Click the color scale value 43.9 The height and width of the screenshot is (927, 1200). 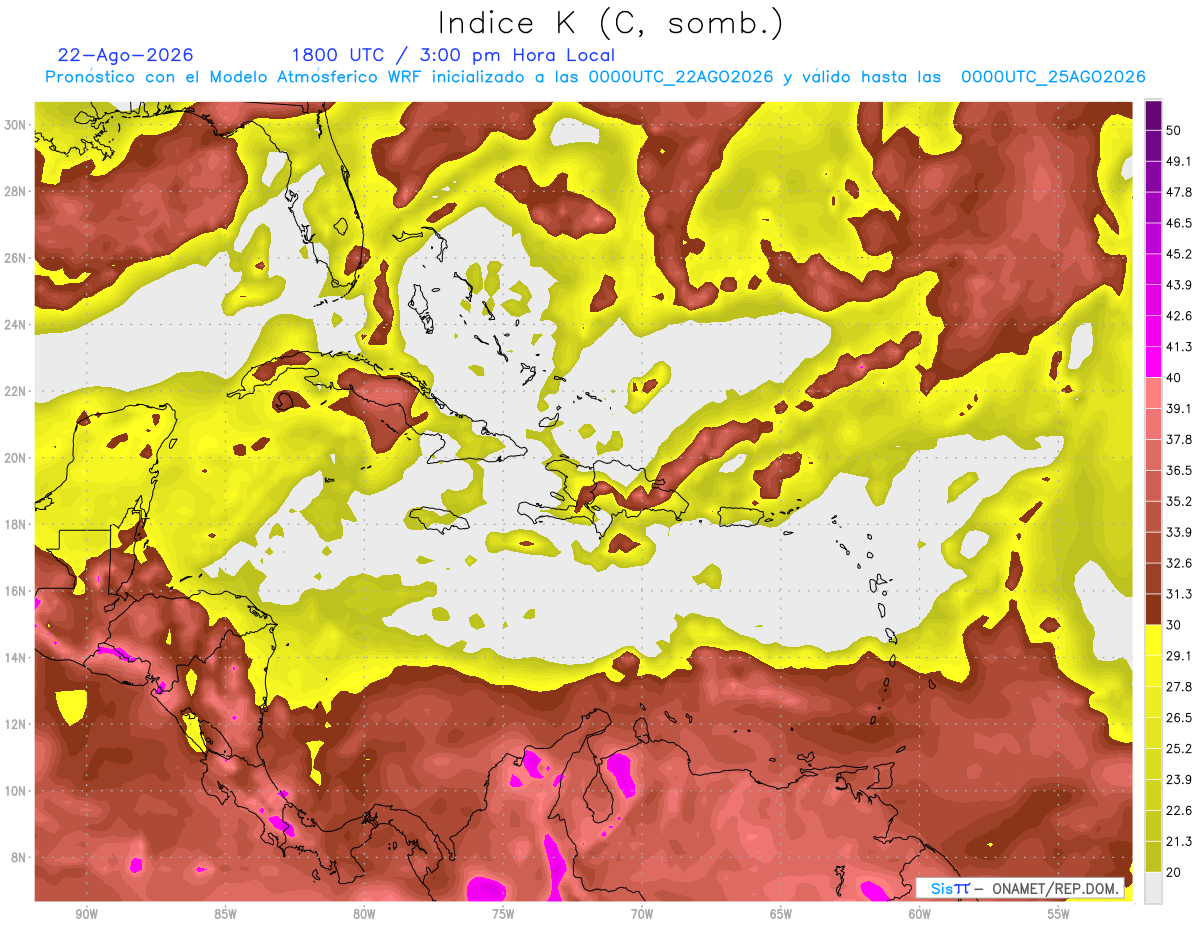tap(1179, 285)
